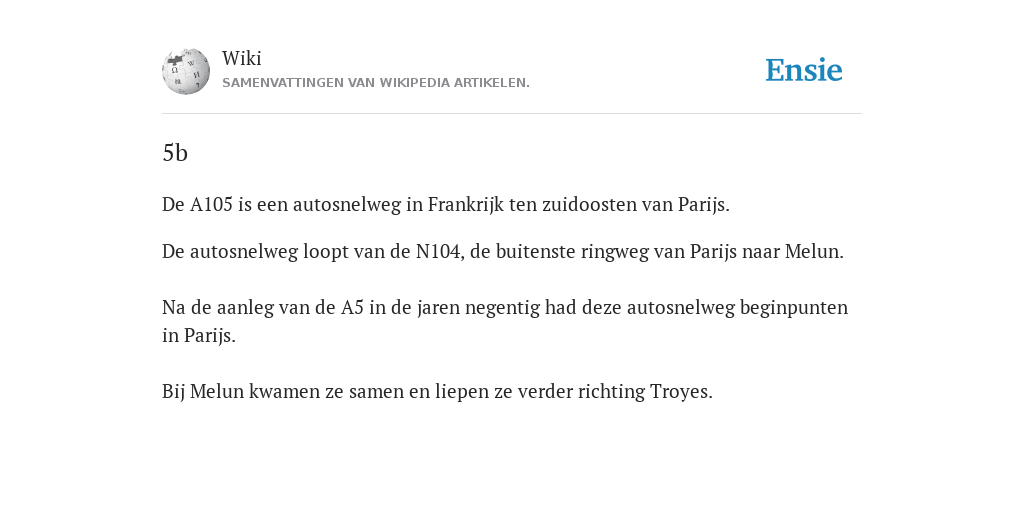
Task: Open the Ensie logo link
Action: 804,70
